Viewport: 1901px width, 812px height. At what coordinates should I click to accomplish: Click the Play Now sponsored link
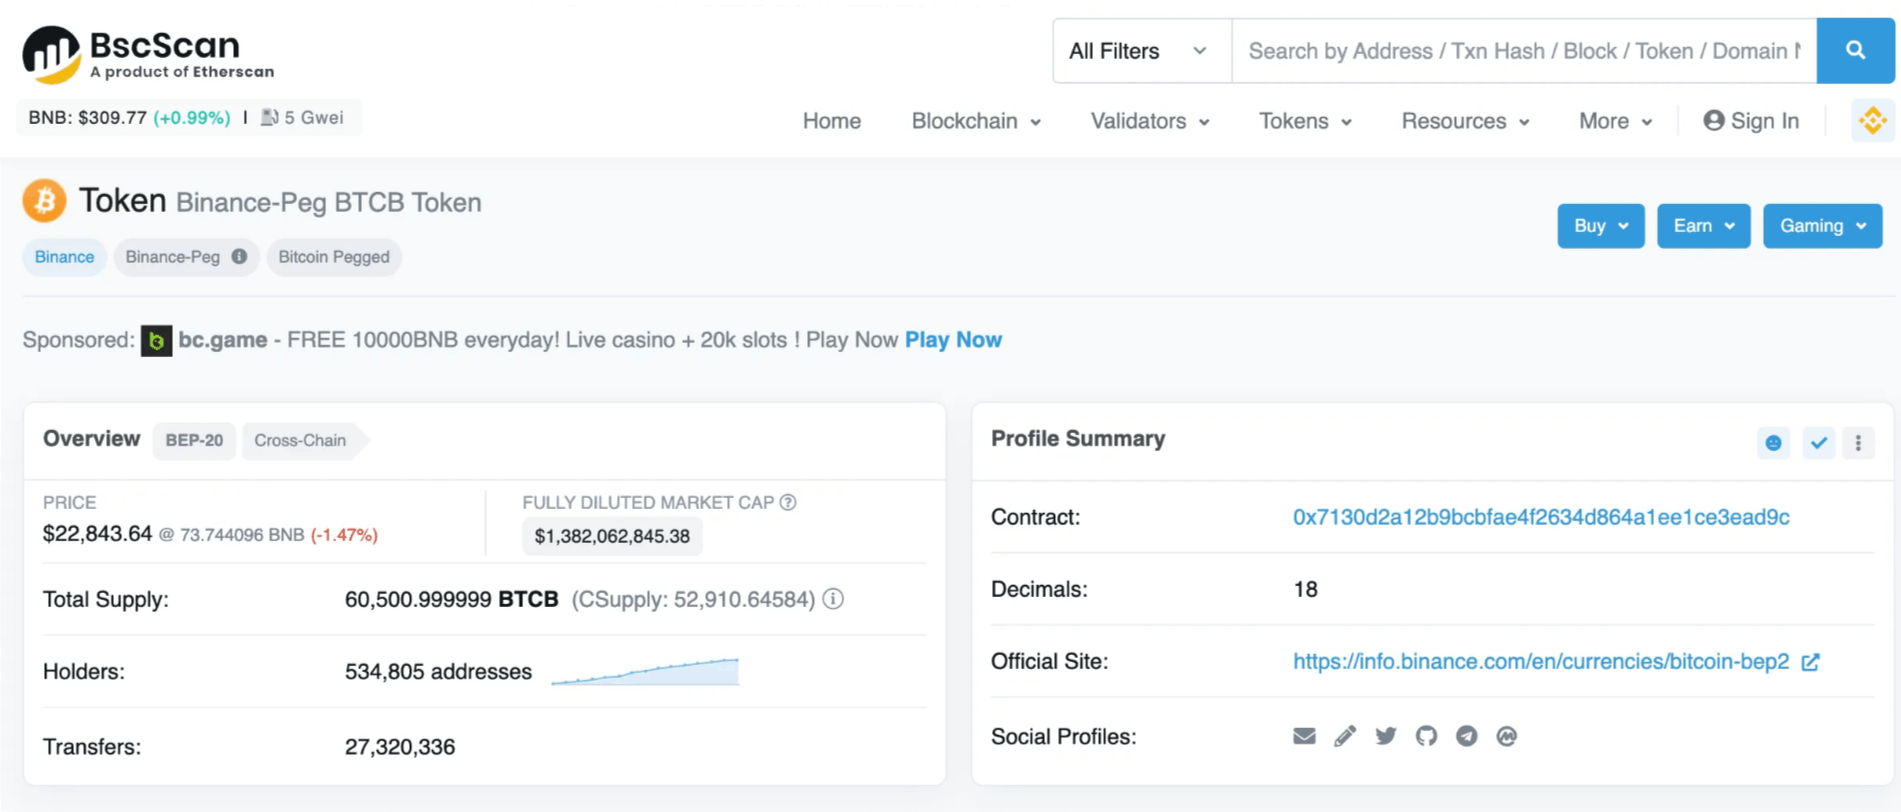pos(953,340)
